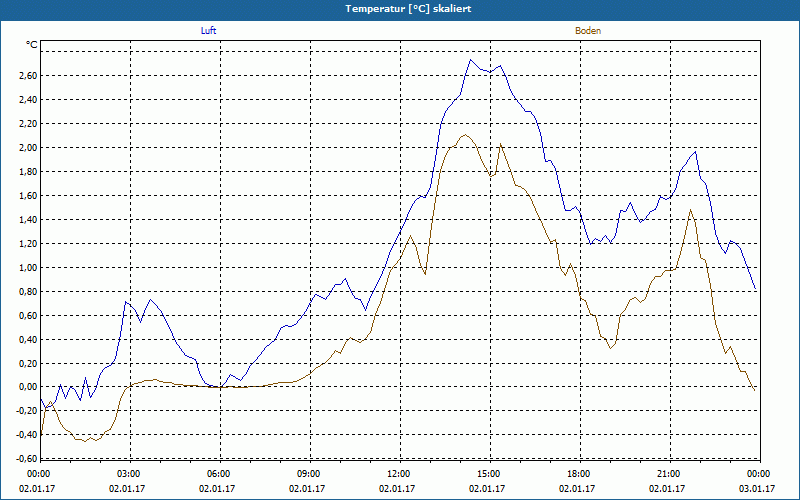Click the 15:00 time axis label
The width and height of the screenshot is (800, 500).
[x=490, y=474]
